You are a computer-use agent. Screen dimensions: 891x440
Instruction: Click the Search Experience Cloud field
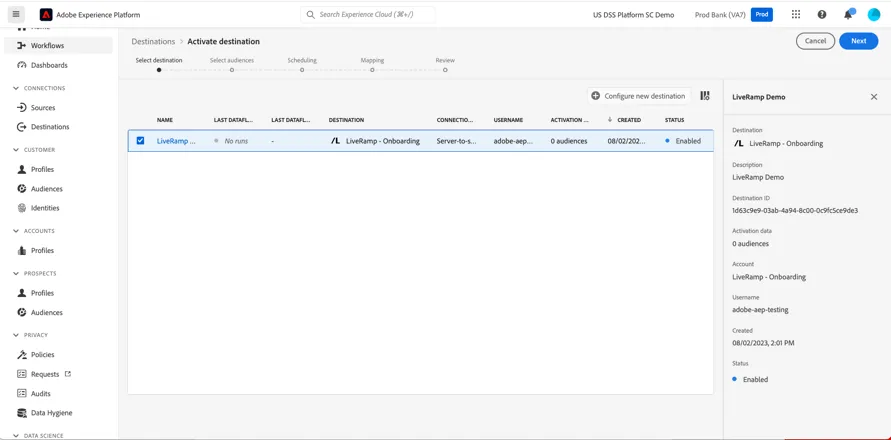368,15
